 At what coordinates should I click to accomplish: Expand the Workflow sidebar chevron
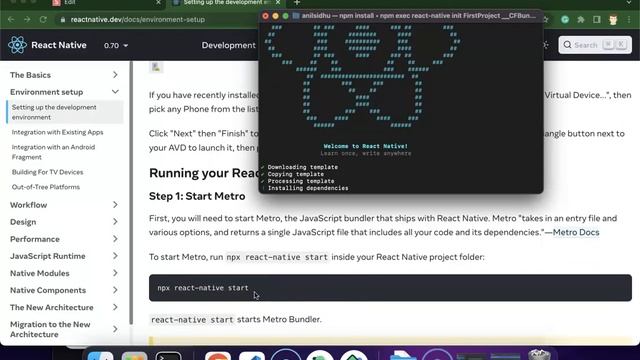coord(115,204)
